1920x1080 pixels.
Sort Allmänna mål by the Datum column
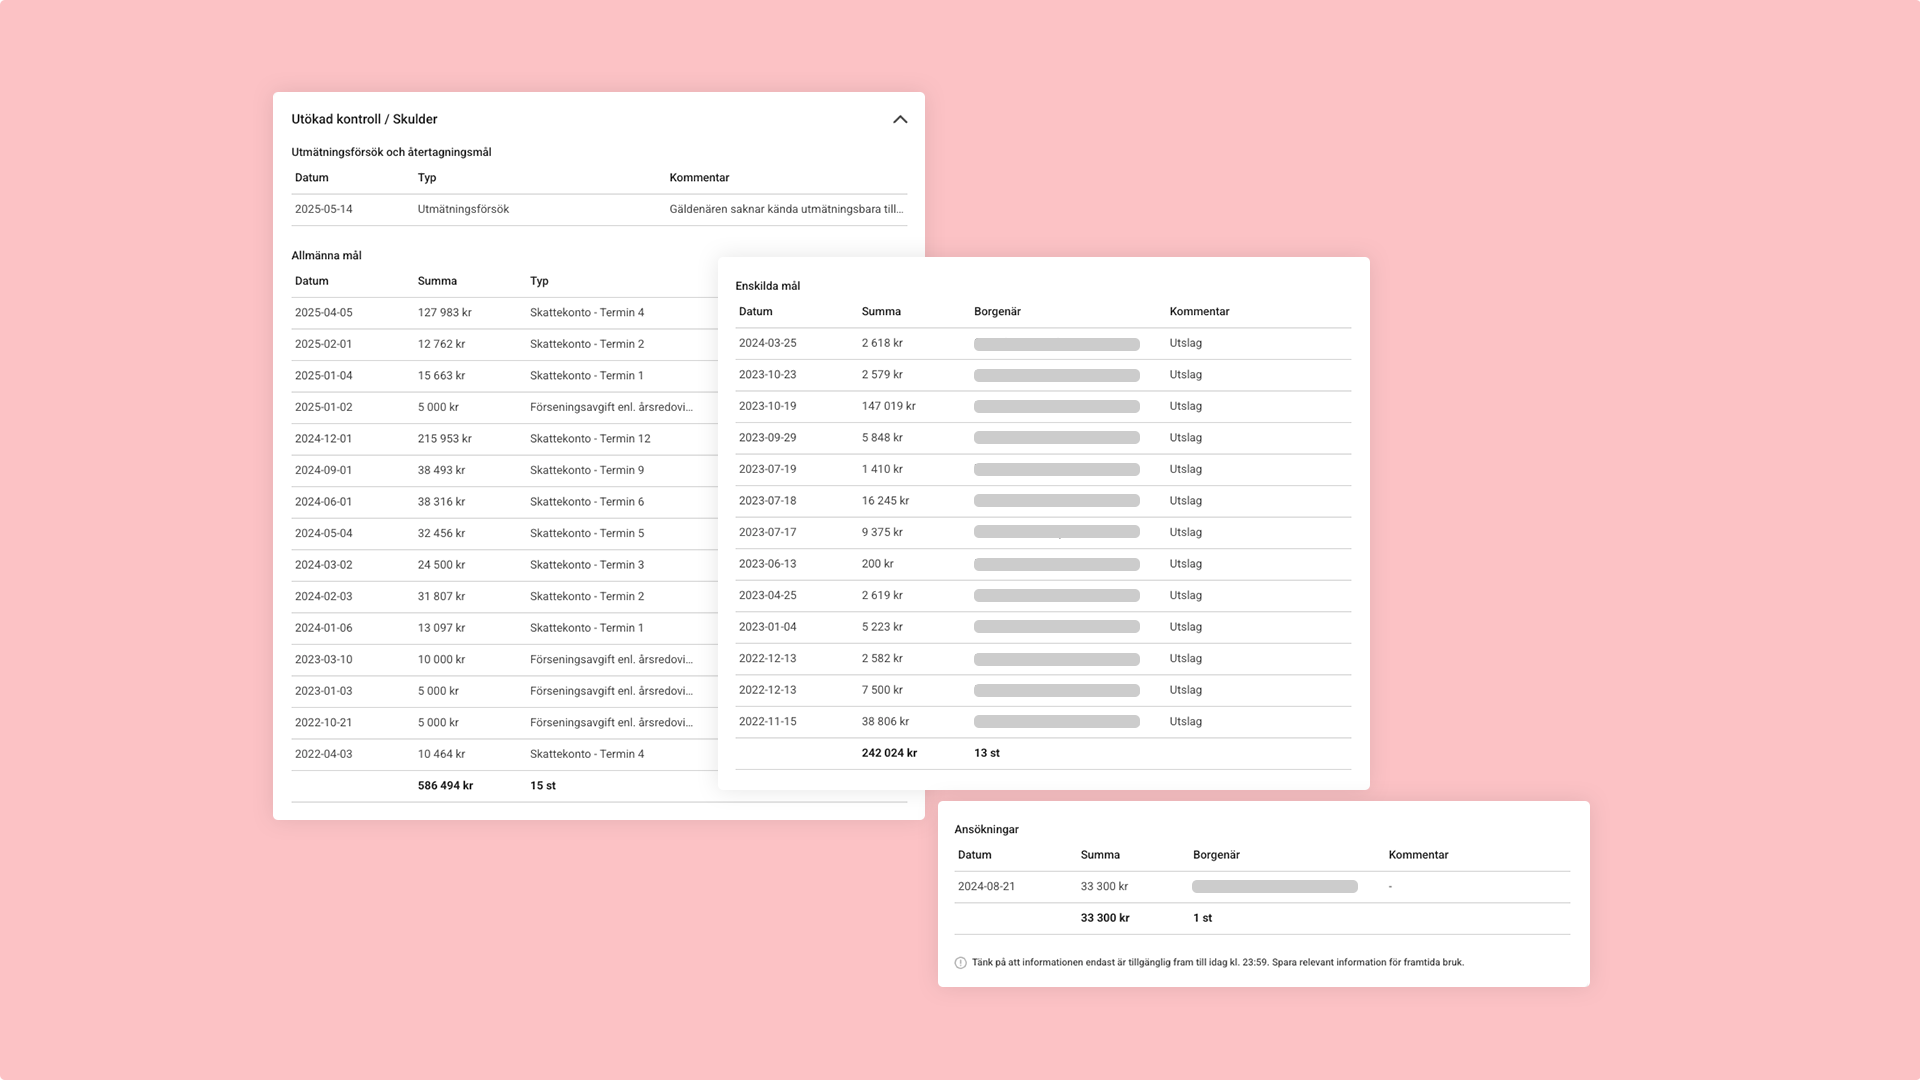pos(309,281)
